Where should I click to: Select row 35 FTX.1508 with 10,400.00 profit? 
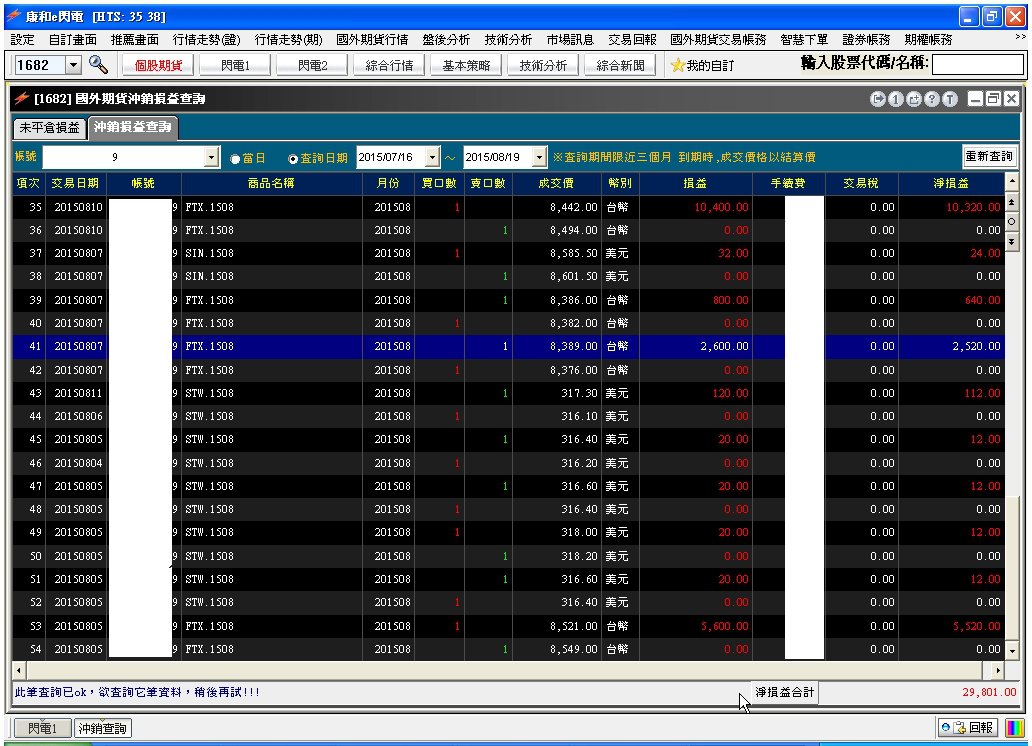[x=509, y=207]
